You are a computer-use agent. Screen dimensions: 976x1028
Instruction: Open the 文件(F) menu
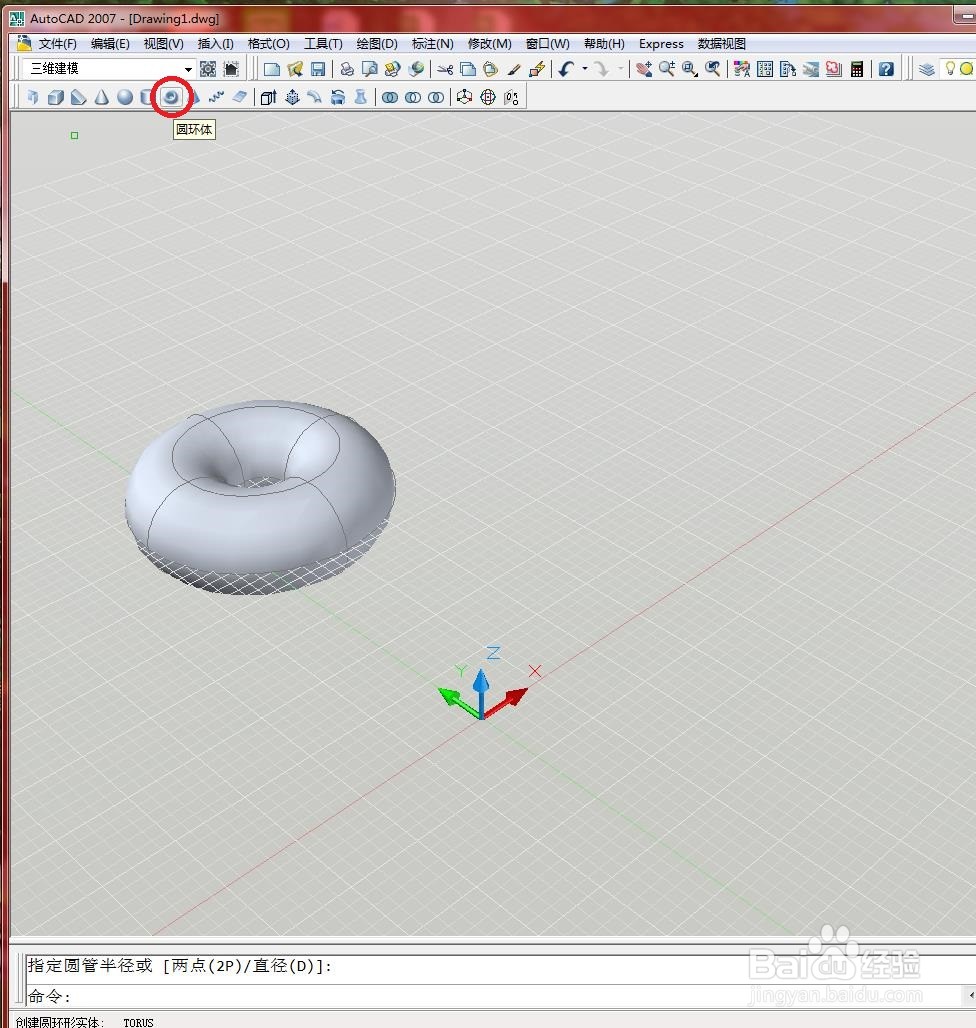[x=57, y=44]
